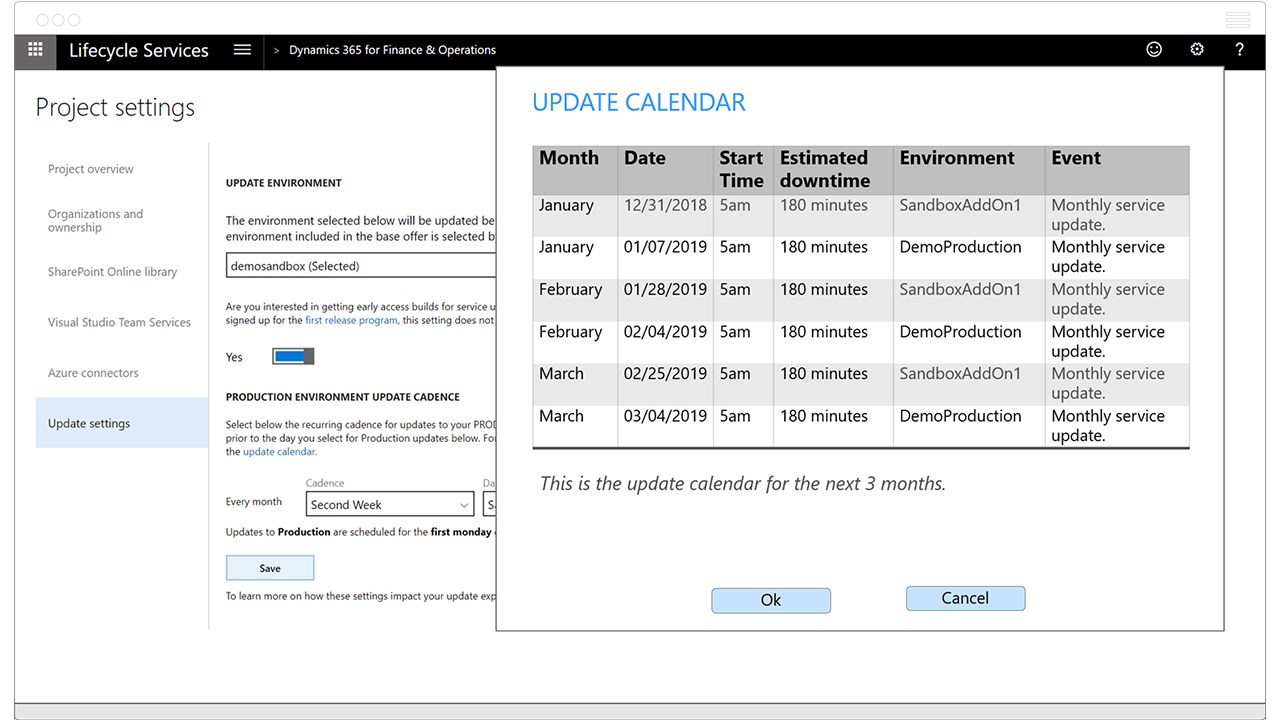Click the Update settings sidebar item
Viewport: 1280px width, 720px height.
point(89,423)
